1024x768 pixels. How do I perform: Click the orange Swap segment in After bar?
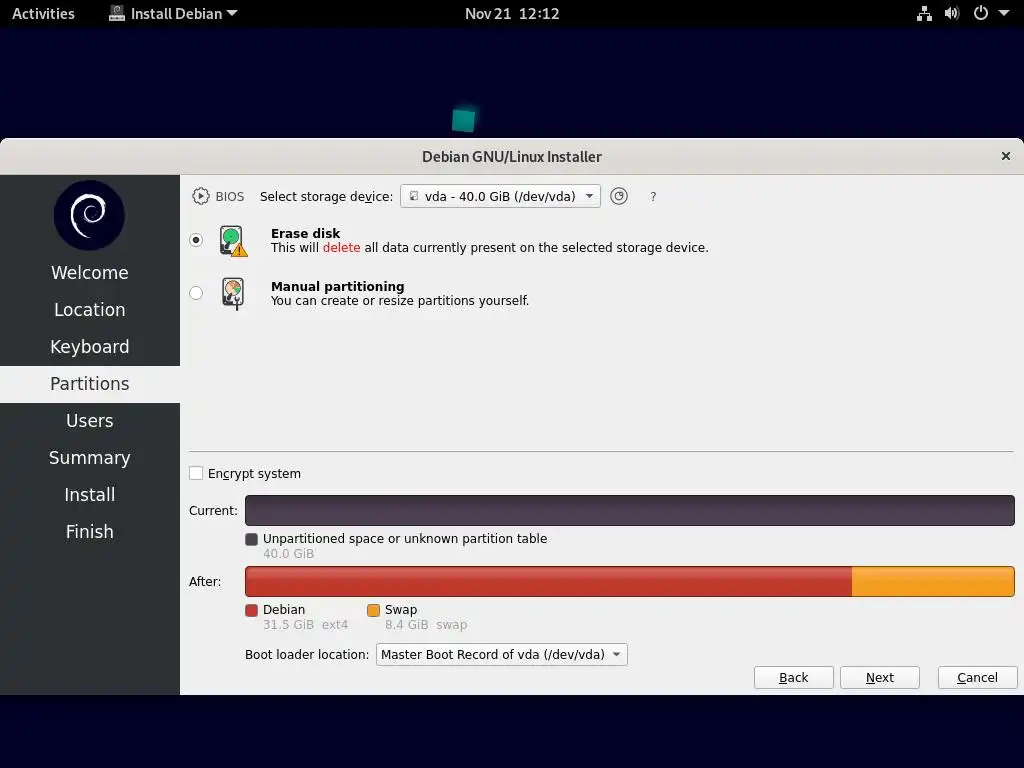click(933, 581)
